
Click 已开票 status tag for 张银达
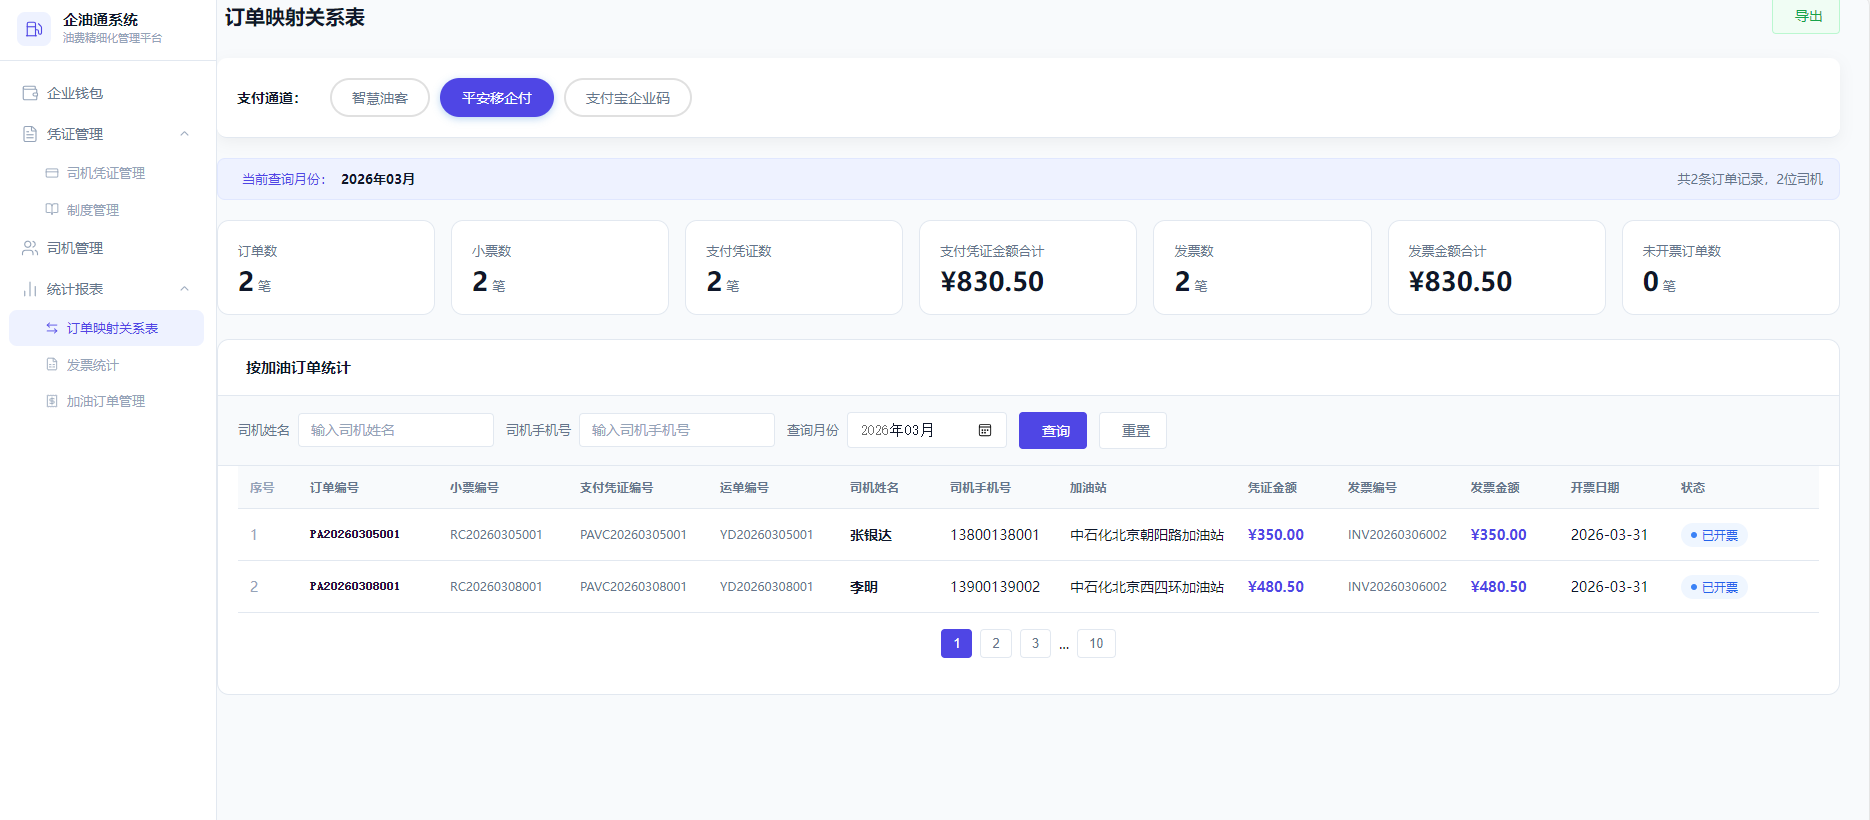coord(1714,535)
